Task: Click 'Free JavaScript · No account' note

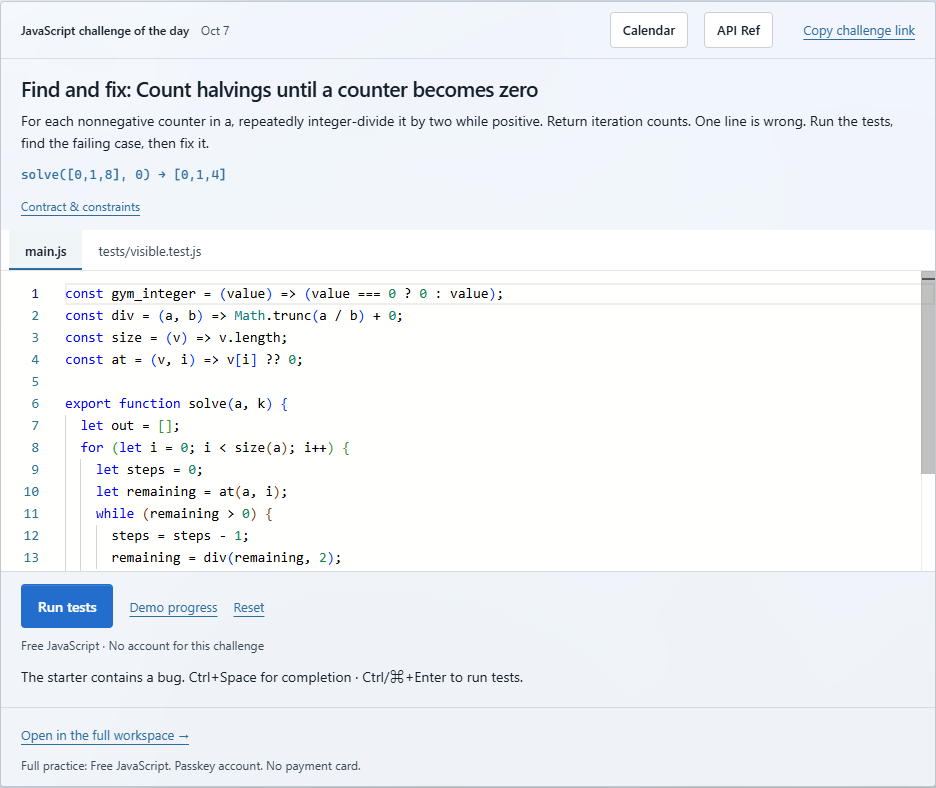Action: click(143, 646)
